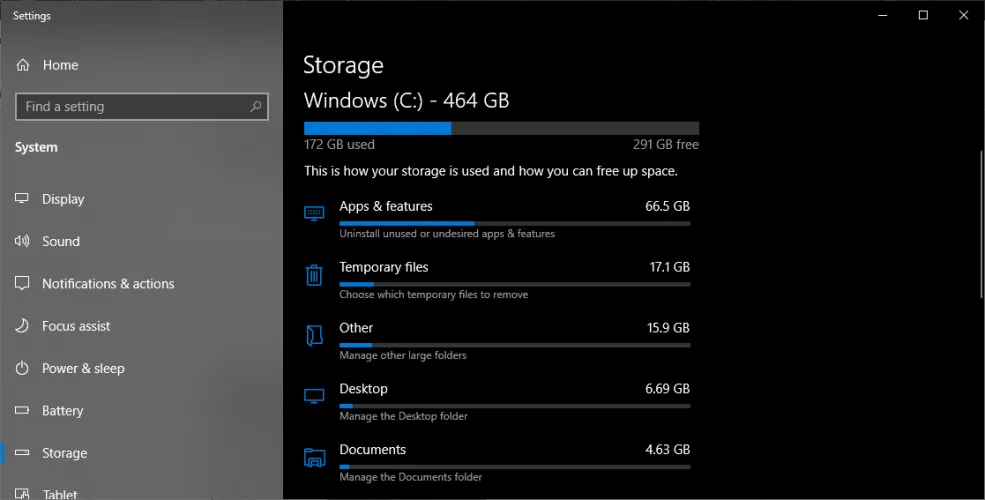Click the Temporary files trash icon
985x500 pixels.
click(x=314, y=275)
